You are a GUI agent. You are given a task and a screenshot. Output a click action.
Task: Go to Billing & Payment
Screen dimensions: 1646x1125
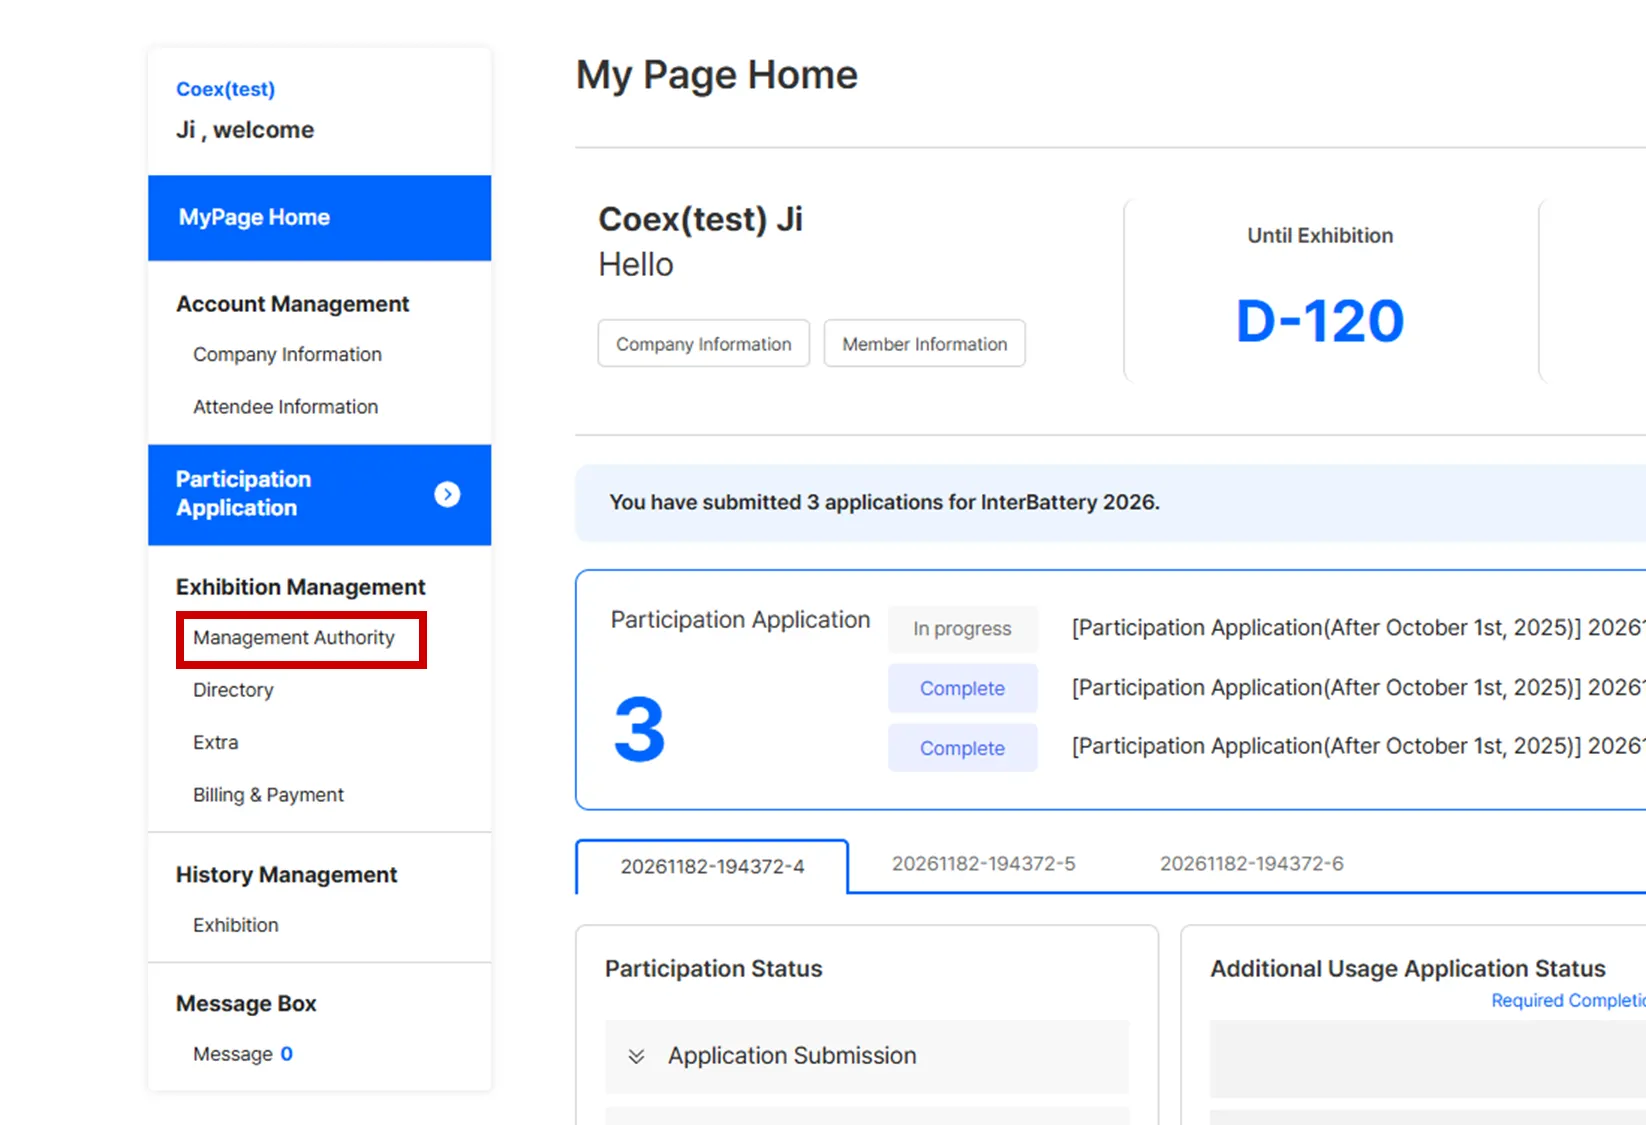click(x=268, y=795)
